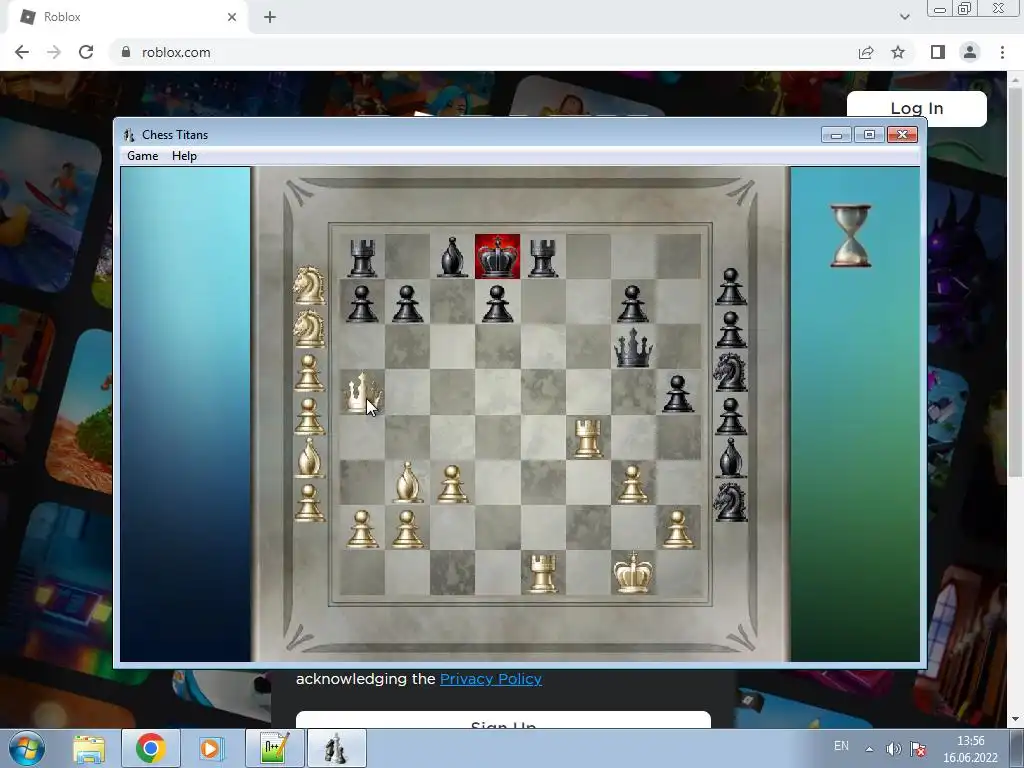Select the black queen on g6
The height and width of the screenshot is (768, 1024).
pos(633,347)
